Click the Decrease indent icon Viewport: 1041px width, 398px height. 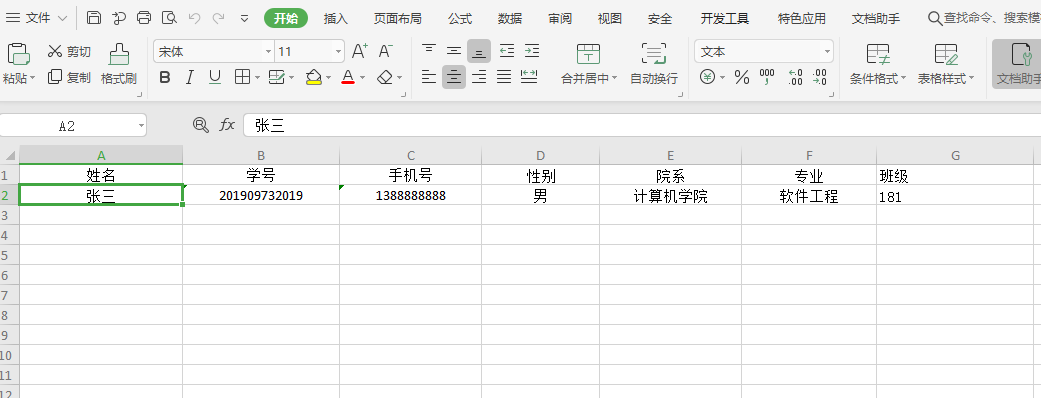tap(507, 50)
